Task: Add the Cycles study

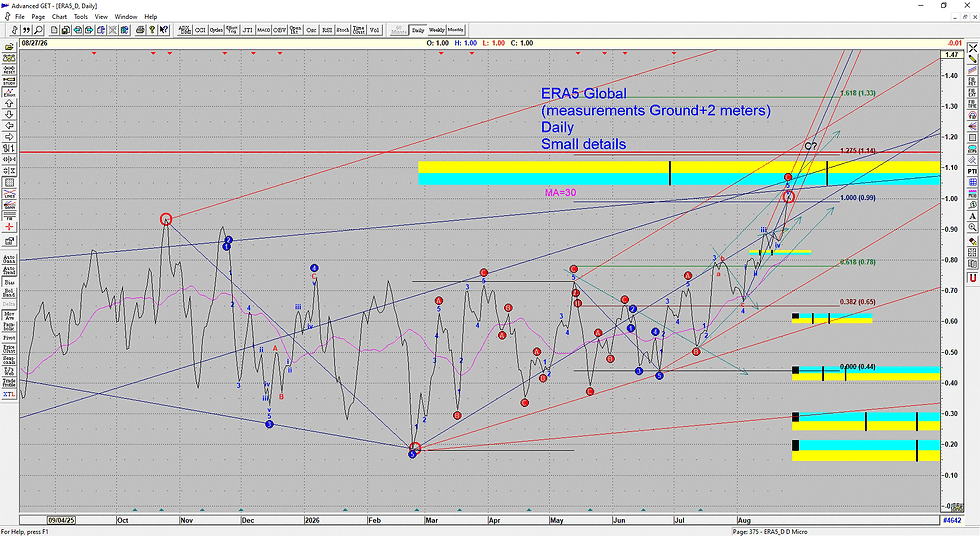Action: 216,29
